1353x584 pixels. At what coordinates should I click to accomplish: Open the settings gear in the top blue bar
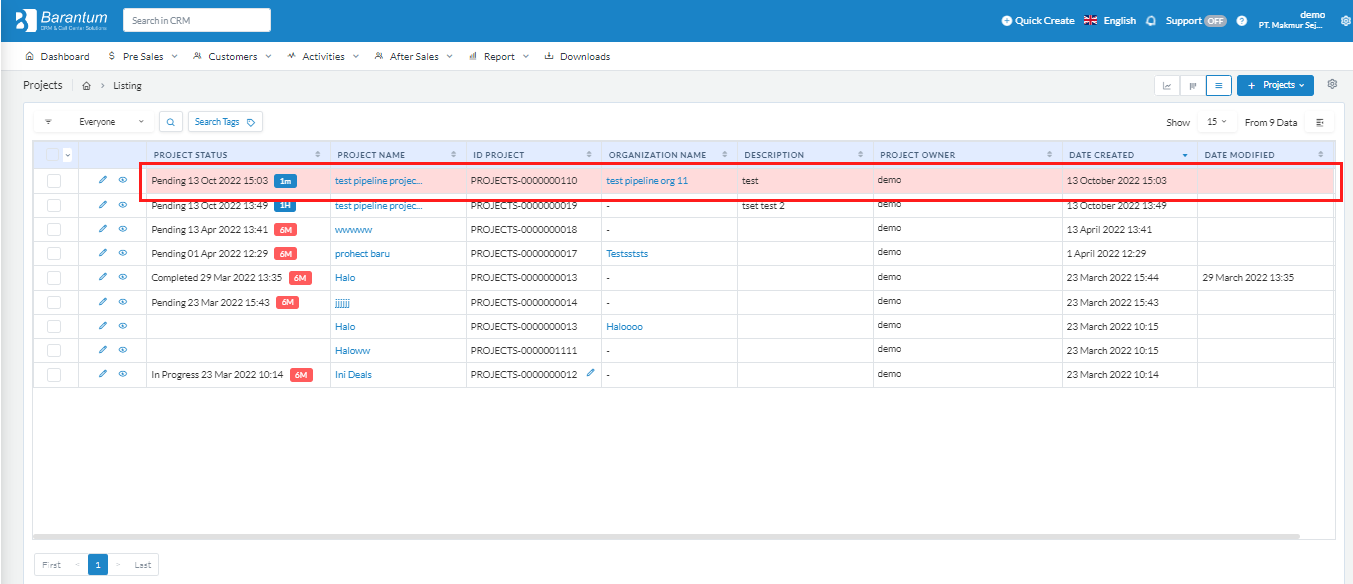pyautogui.click(x=1345, y=20)
